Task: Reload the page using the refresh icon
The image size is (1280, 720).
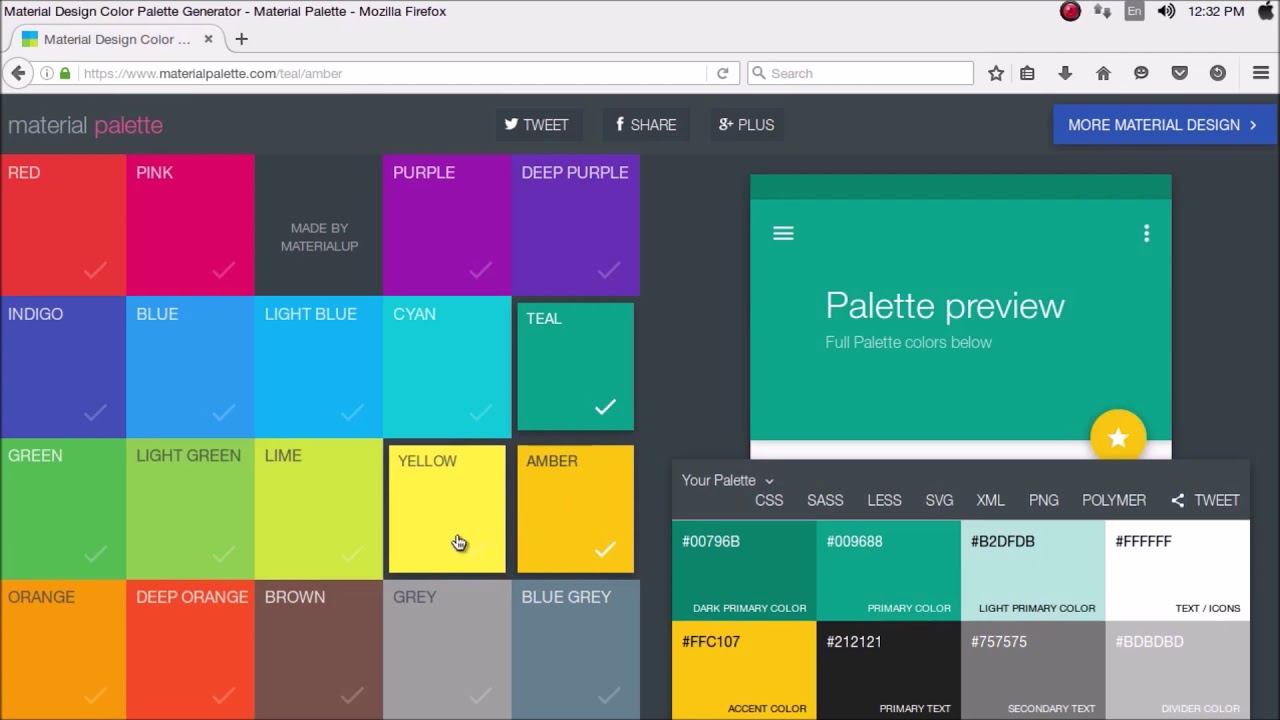Action: coord(722,73)
